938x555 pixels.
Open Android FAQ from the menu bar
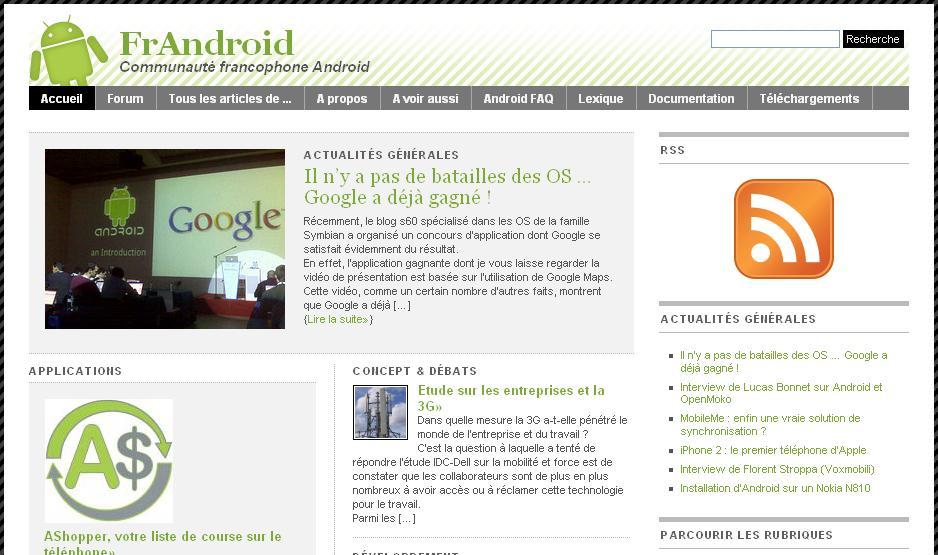[x=519, y=99]
